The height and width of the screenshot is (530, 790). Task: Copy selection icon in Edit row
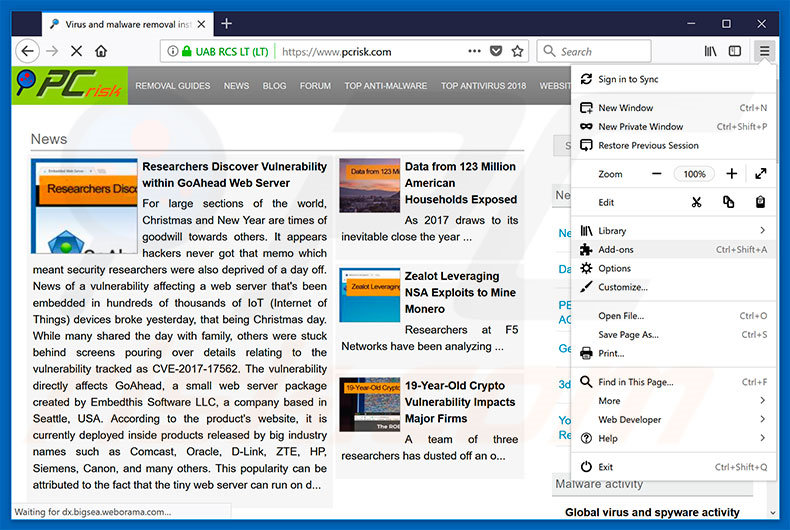tap(729, 202)
